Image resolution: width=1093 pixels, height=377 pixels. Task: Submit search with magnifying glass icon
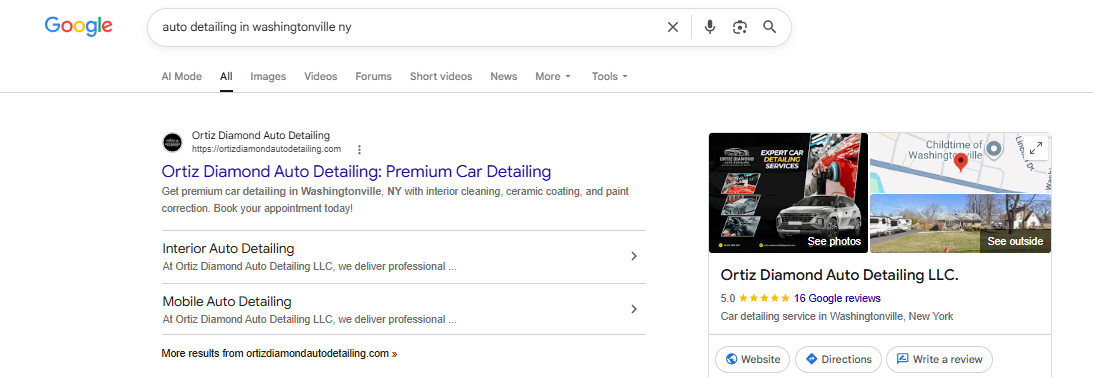tap(770, 27)
